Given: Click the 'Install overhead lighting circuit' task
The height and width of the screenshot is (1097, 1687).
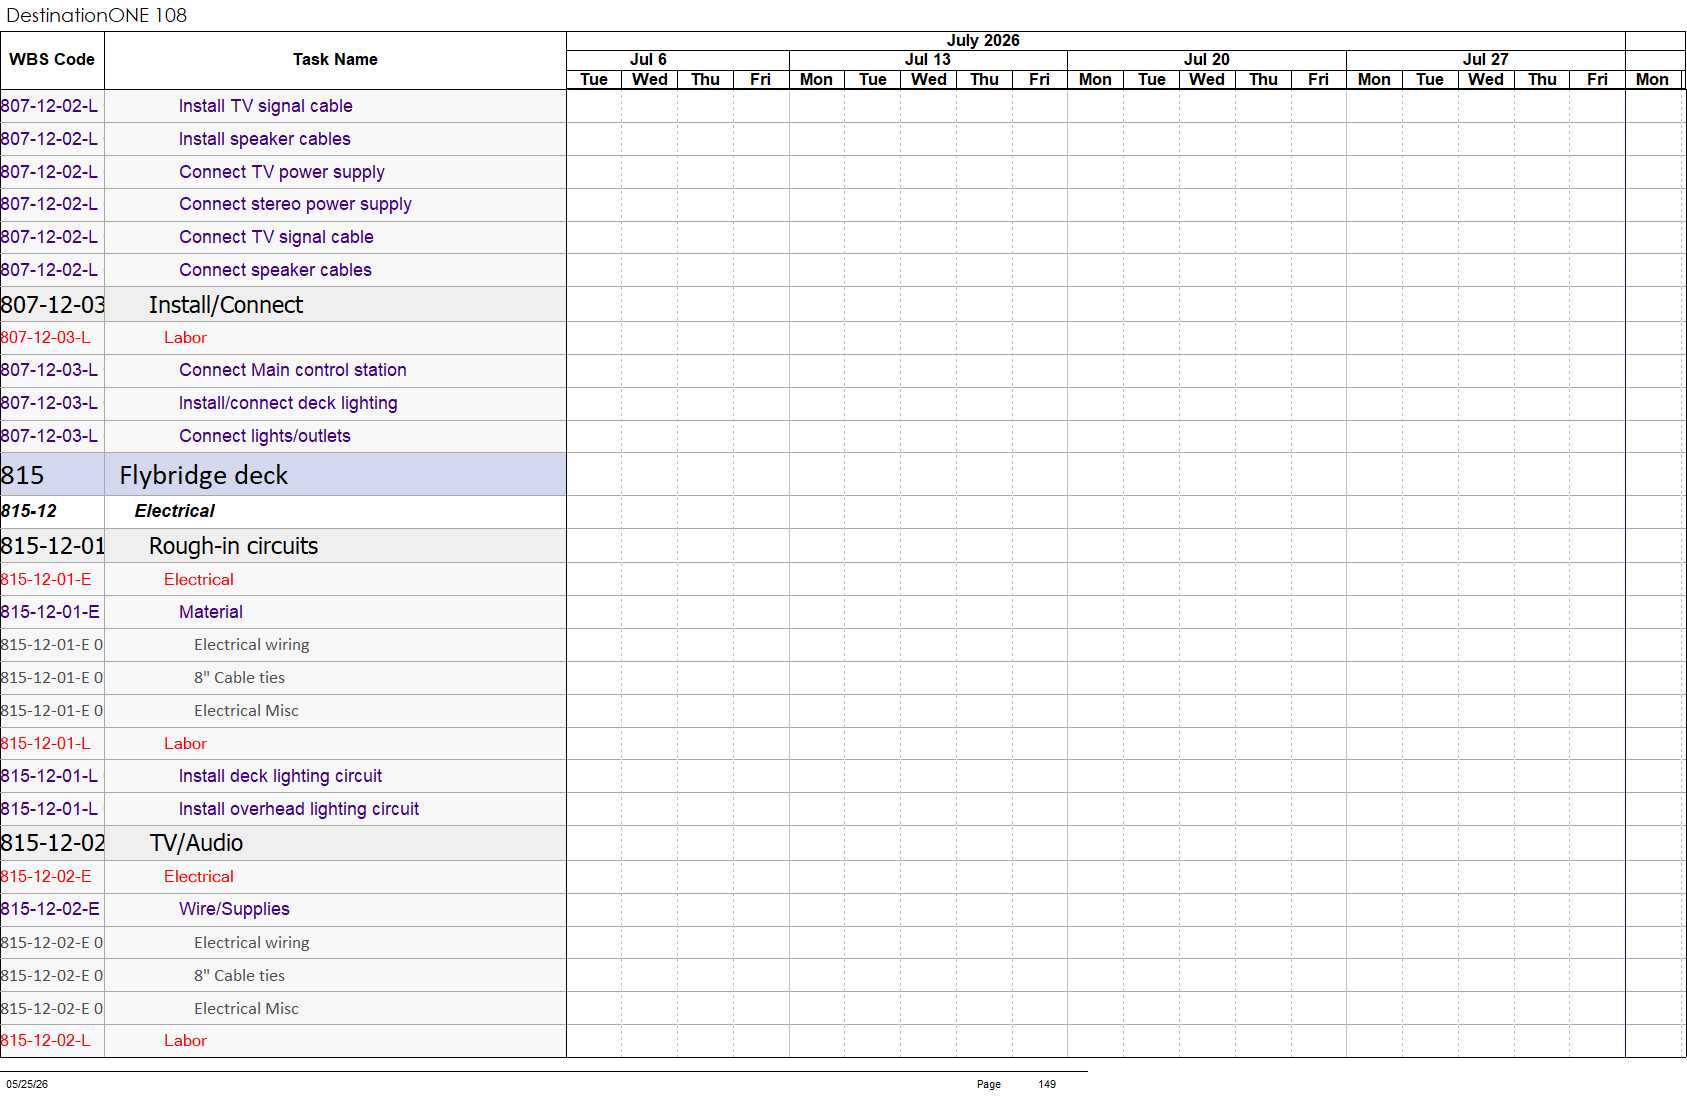Looking at the screenshot, I should [299, 809].
